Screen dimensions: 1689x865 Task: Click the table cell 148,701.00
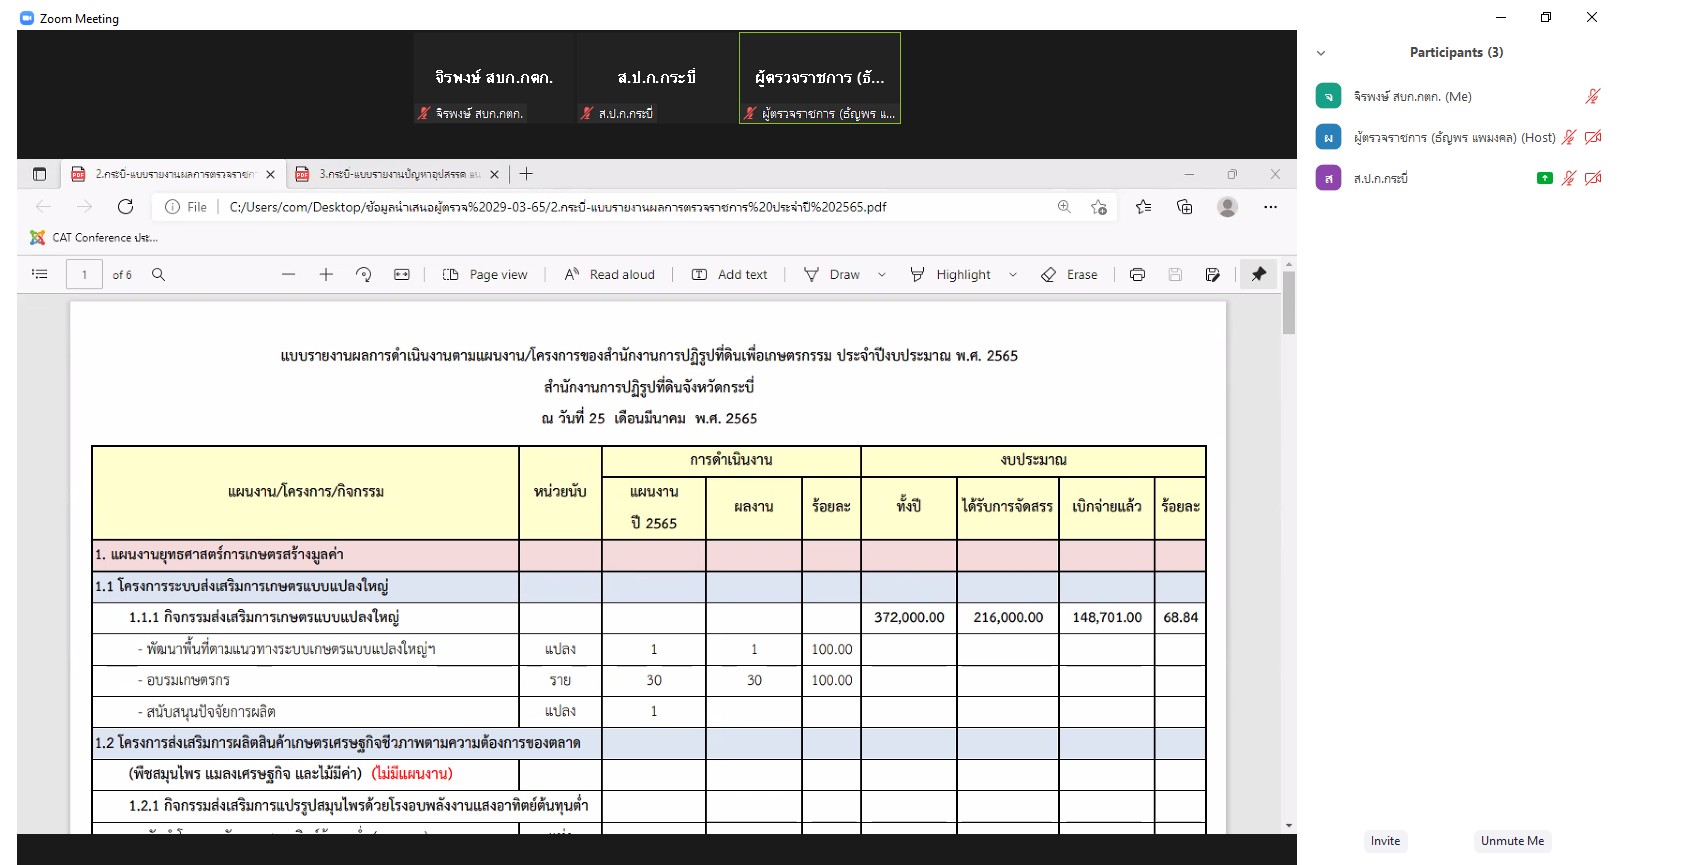(1107, 617)
